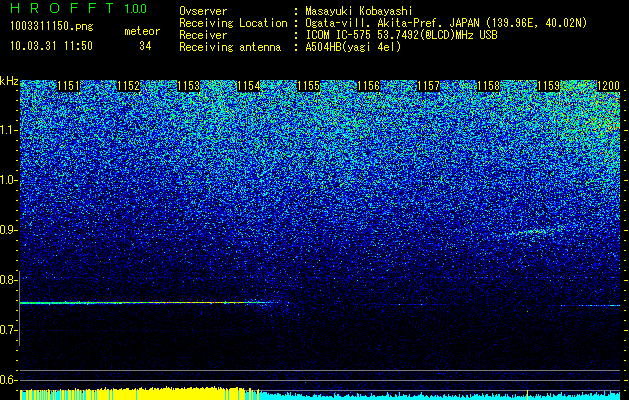Click the kHz axis unit label
Screen dimensions: 629x400
pos(9,81)
